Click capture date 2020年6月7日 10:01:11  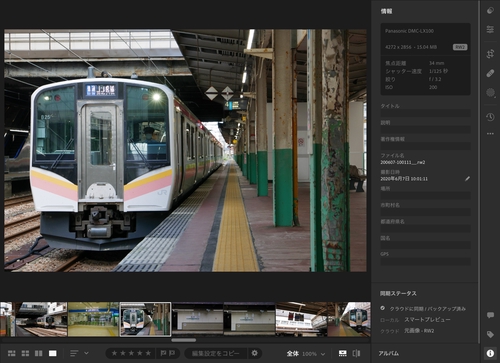[404, 179]
